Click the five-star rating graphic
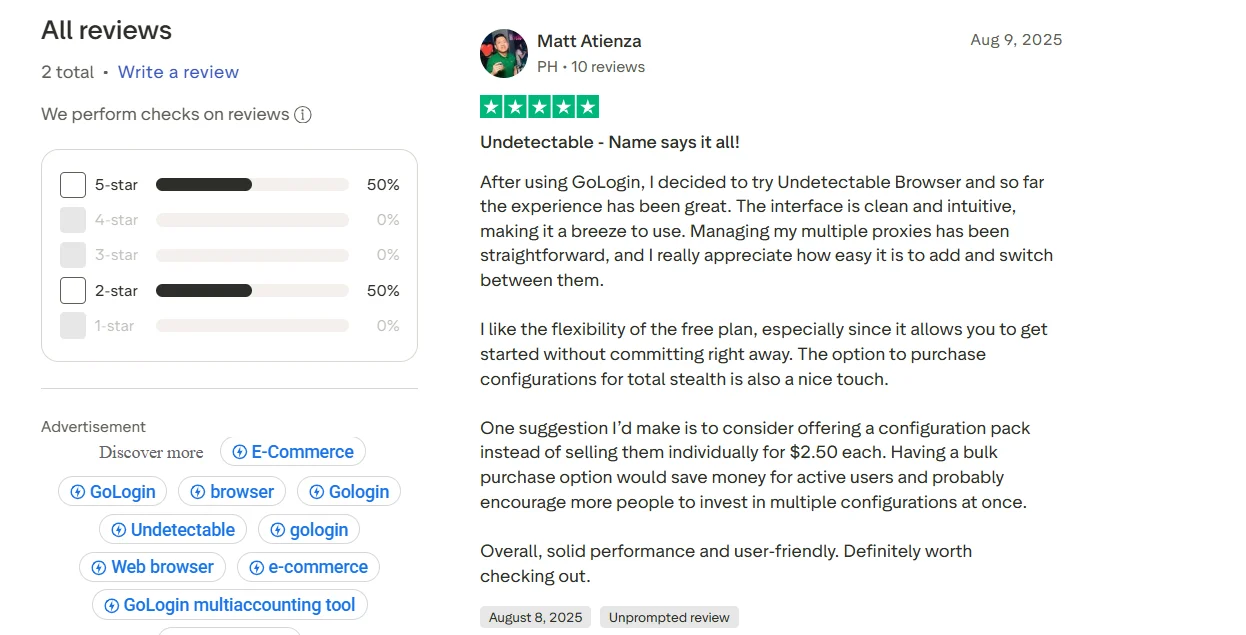This screenshot has height=635, width=1246. (539, 107)
